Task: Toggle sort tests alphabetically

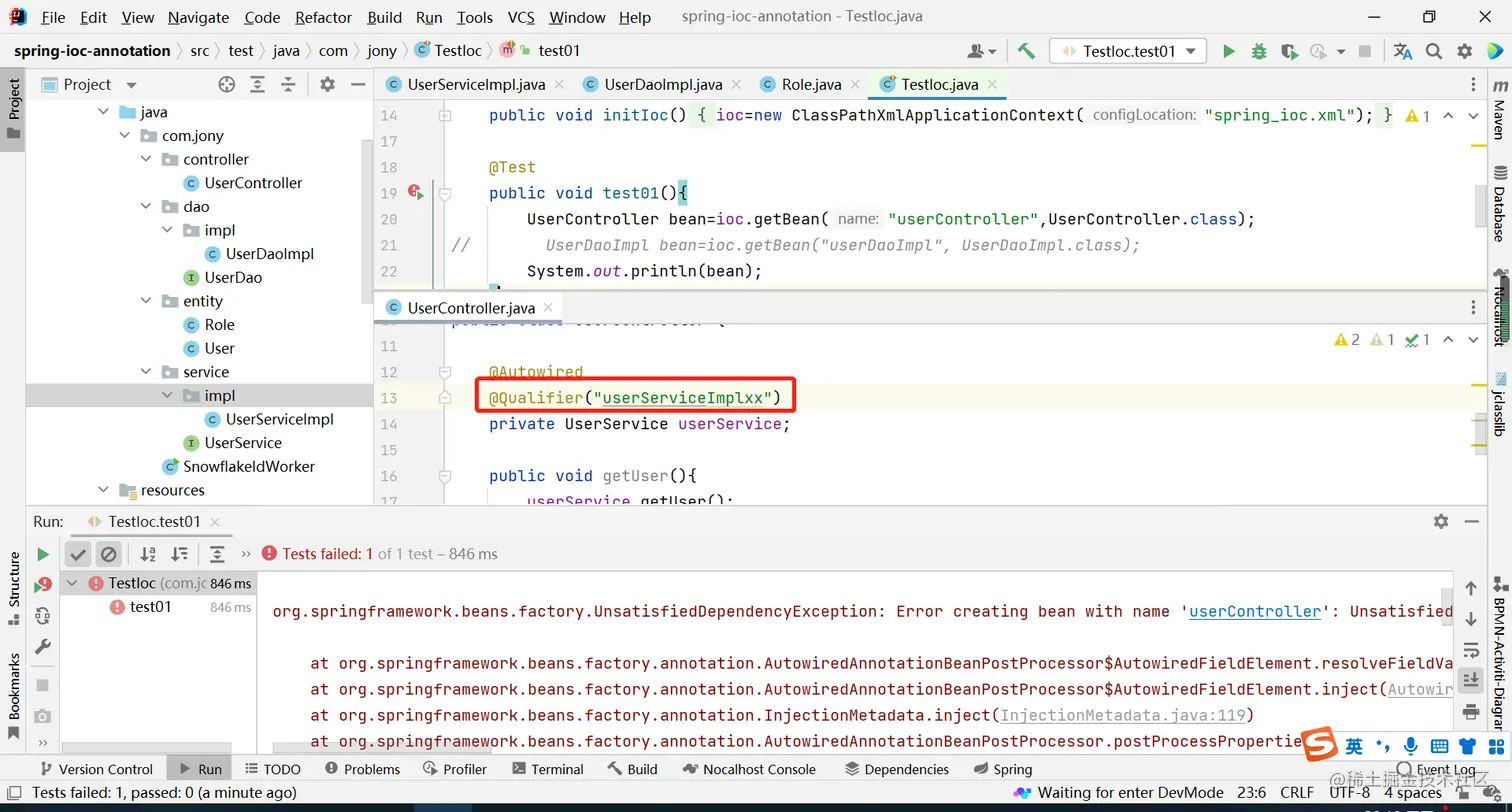Action: point(148,554)
